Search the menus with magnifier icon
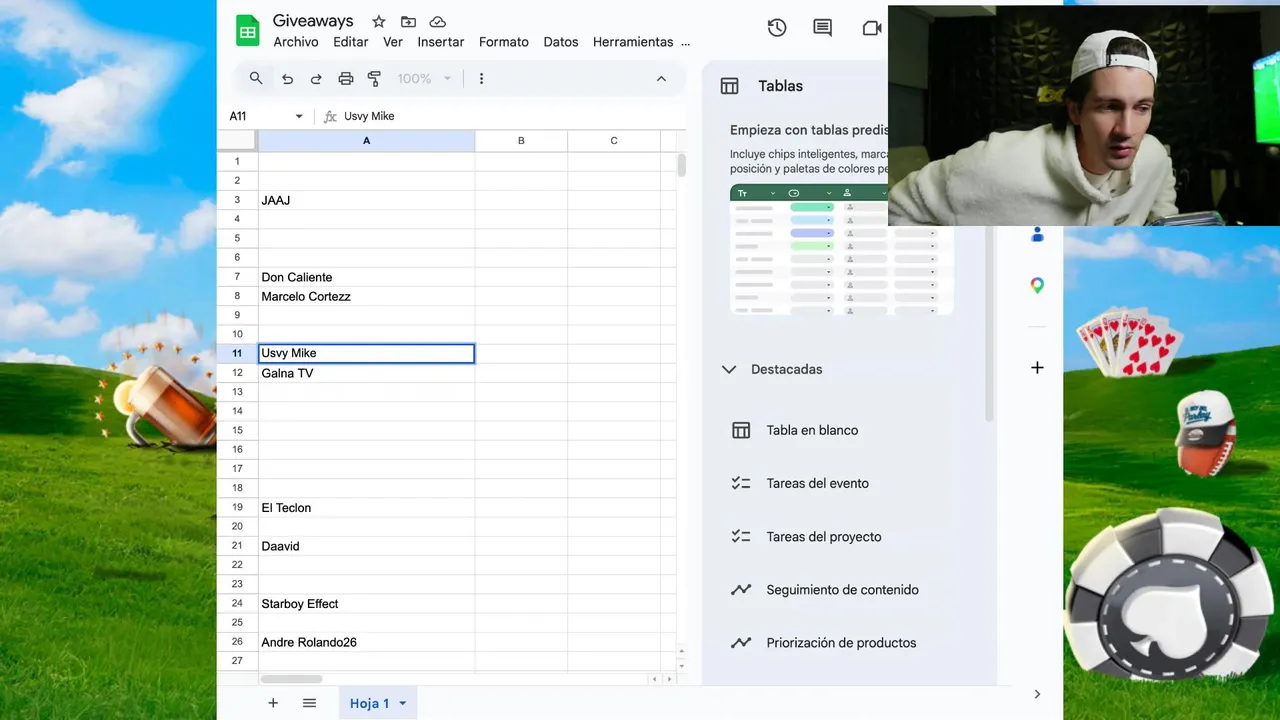1280x720 pixels. (256, 78)
